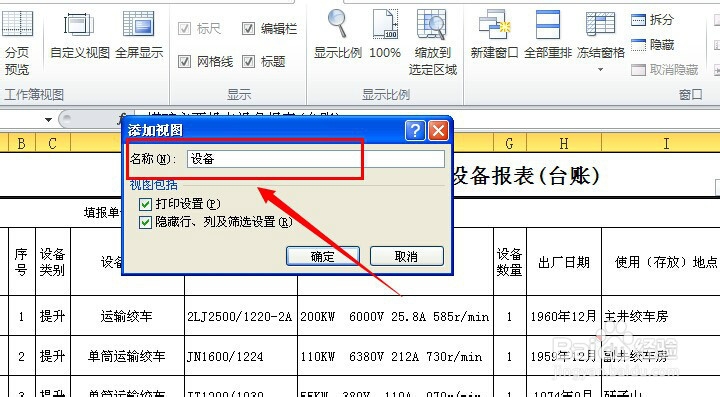Click the name (名称) input field
This screenshot has height=397, width=720.
(315, 159)
